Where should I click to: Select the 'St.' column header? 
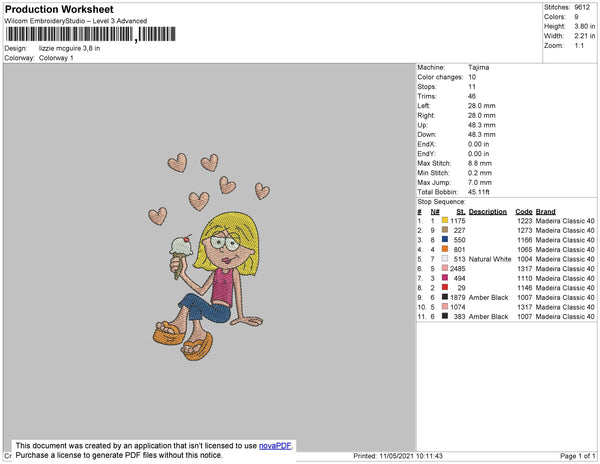(461, 212)
